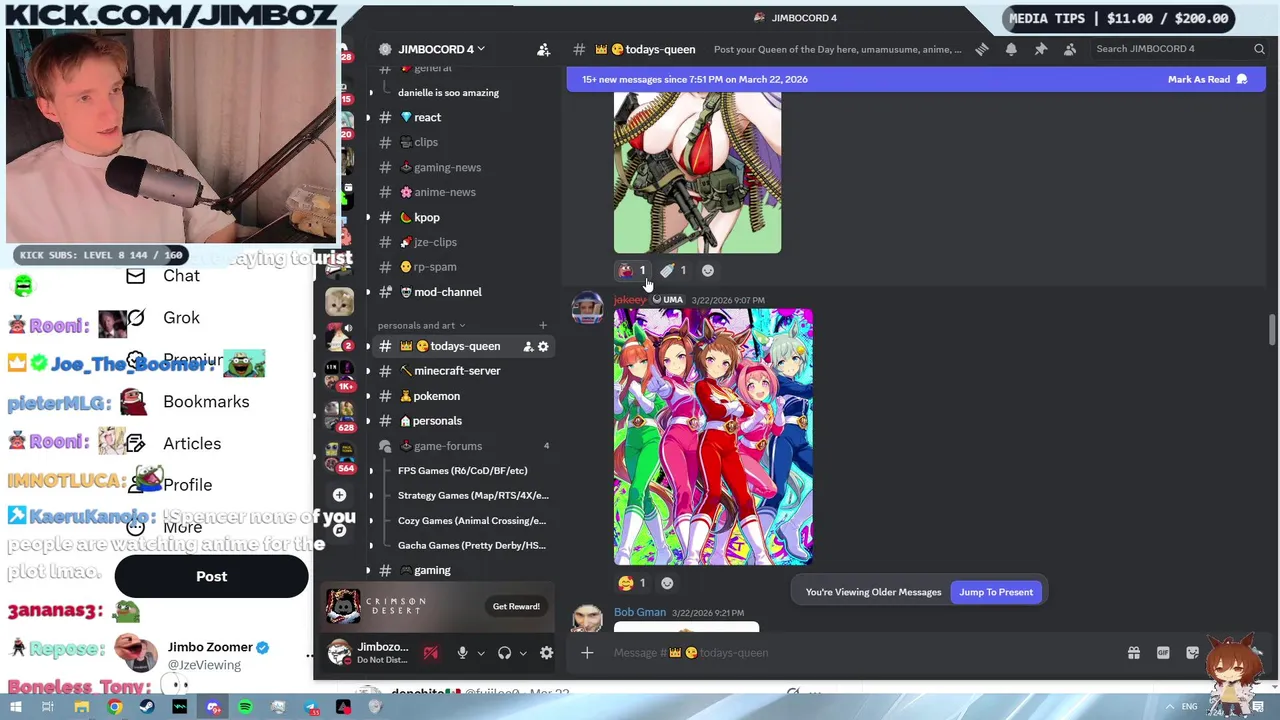Toggle the camera off icon in user panel
1280x720 pixels.
point(431,653)
